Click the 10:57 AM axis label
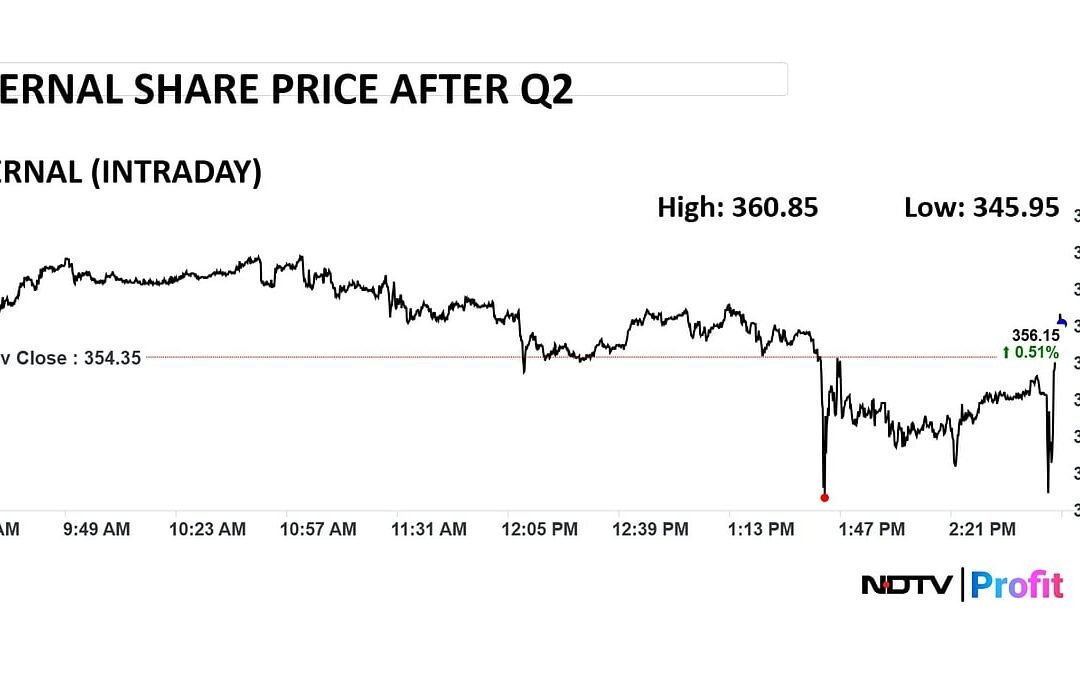 (x=319, y=530)
